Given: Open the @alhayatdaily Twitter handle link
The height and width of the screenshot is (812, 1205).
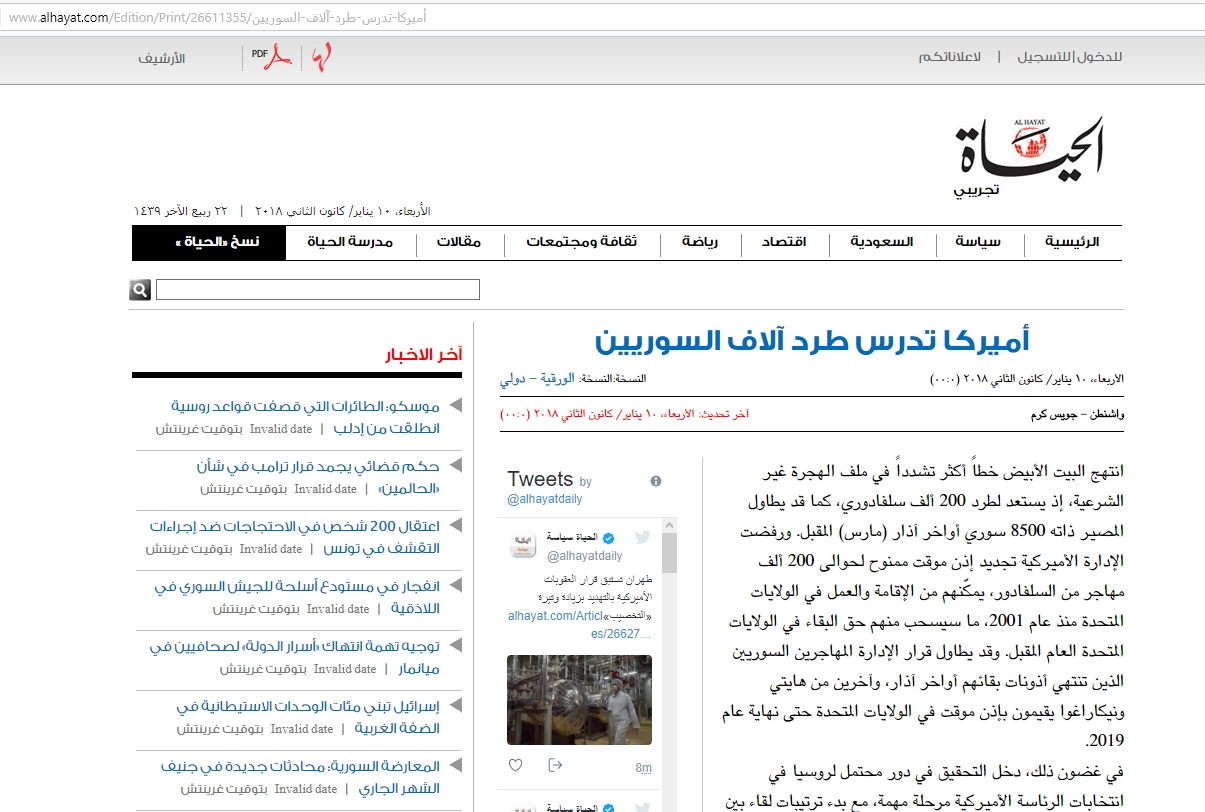Looking at the screenshot, I should tap(544, 498).
